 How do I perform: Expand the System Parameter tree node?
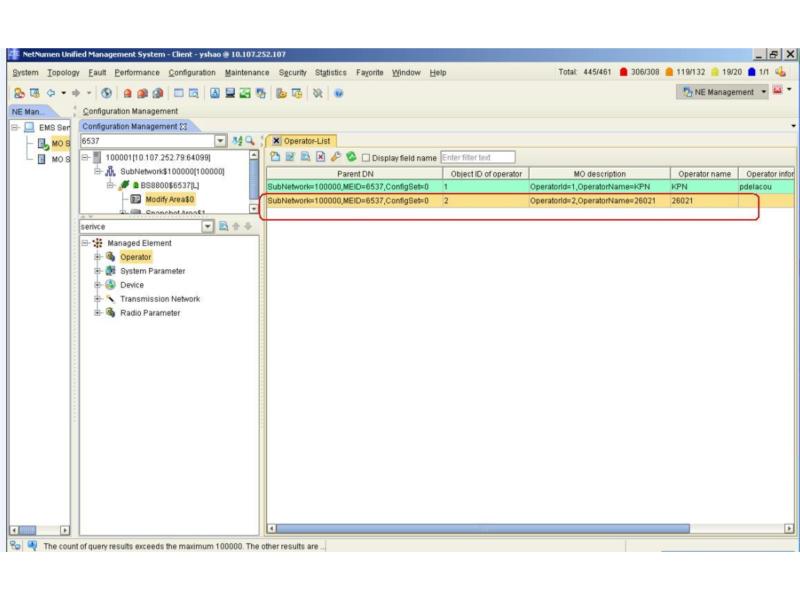click(97, 271)
